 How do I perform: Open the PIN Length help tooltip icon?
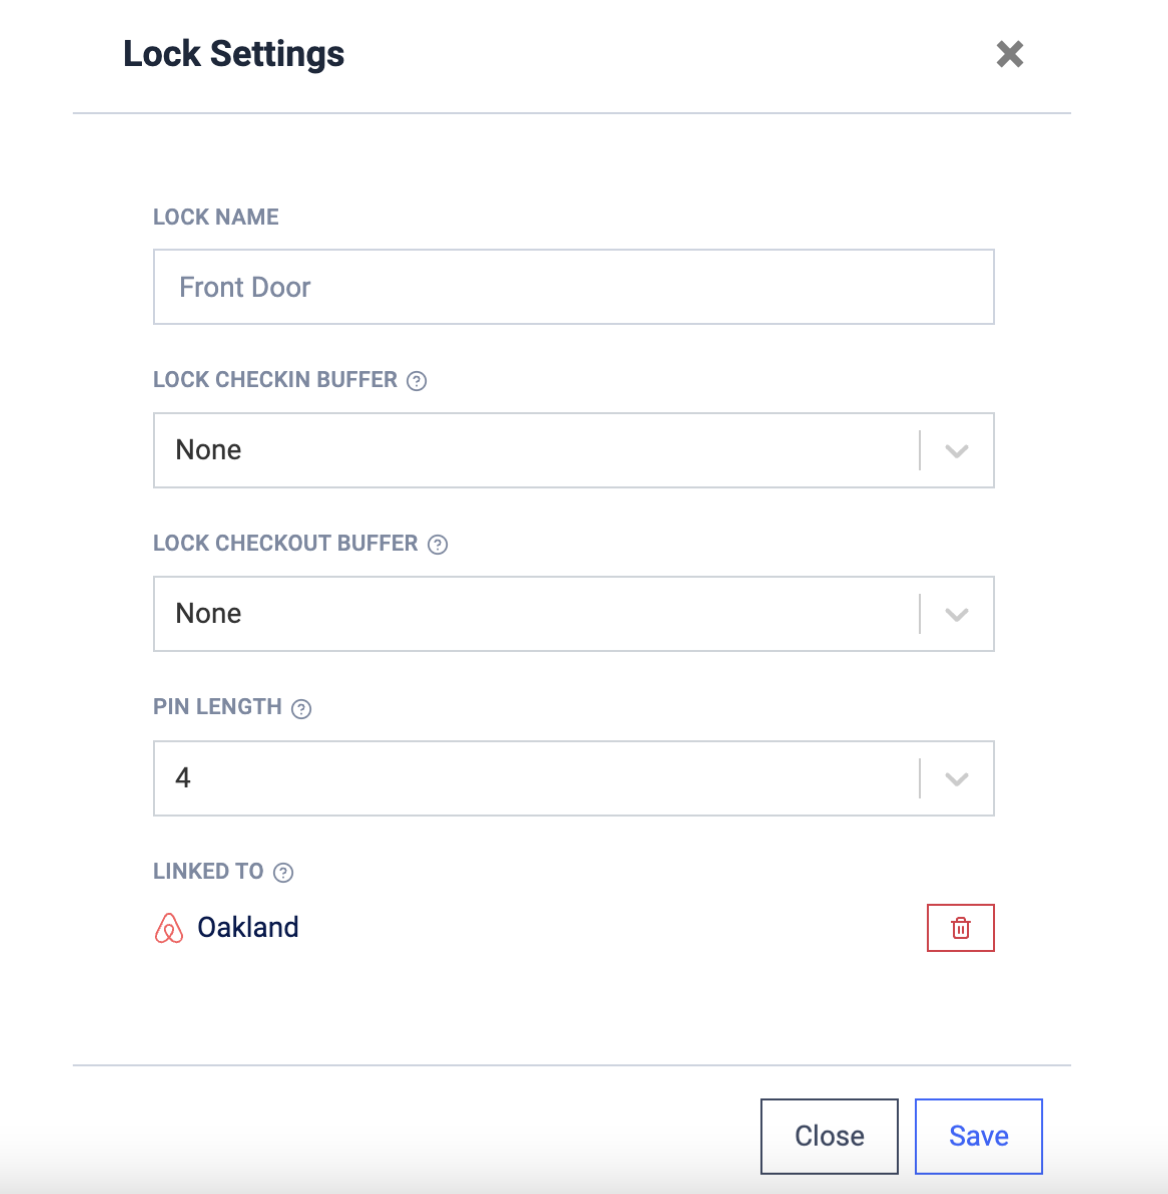302,709
